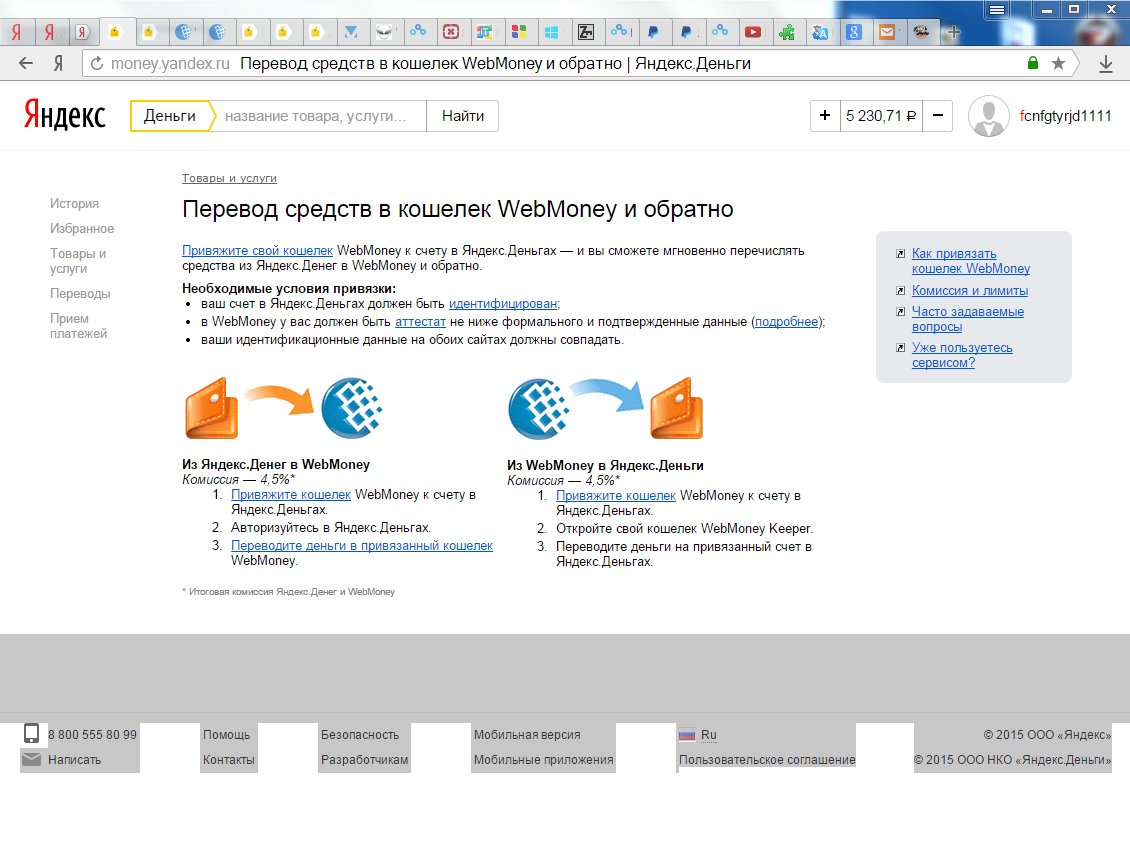
Task: Switch to the orange mail envelope tab
Action: 886,32
